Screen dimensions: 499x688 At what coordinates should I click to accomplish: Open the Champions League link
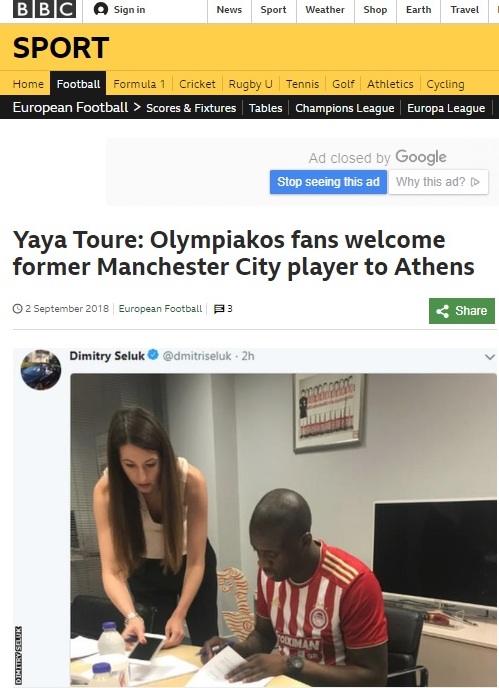(345, 108)
